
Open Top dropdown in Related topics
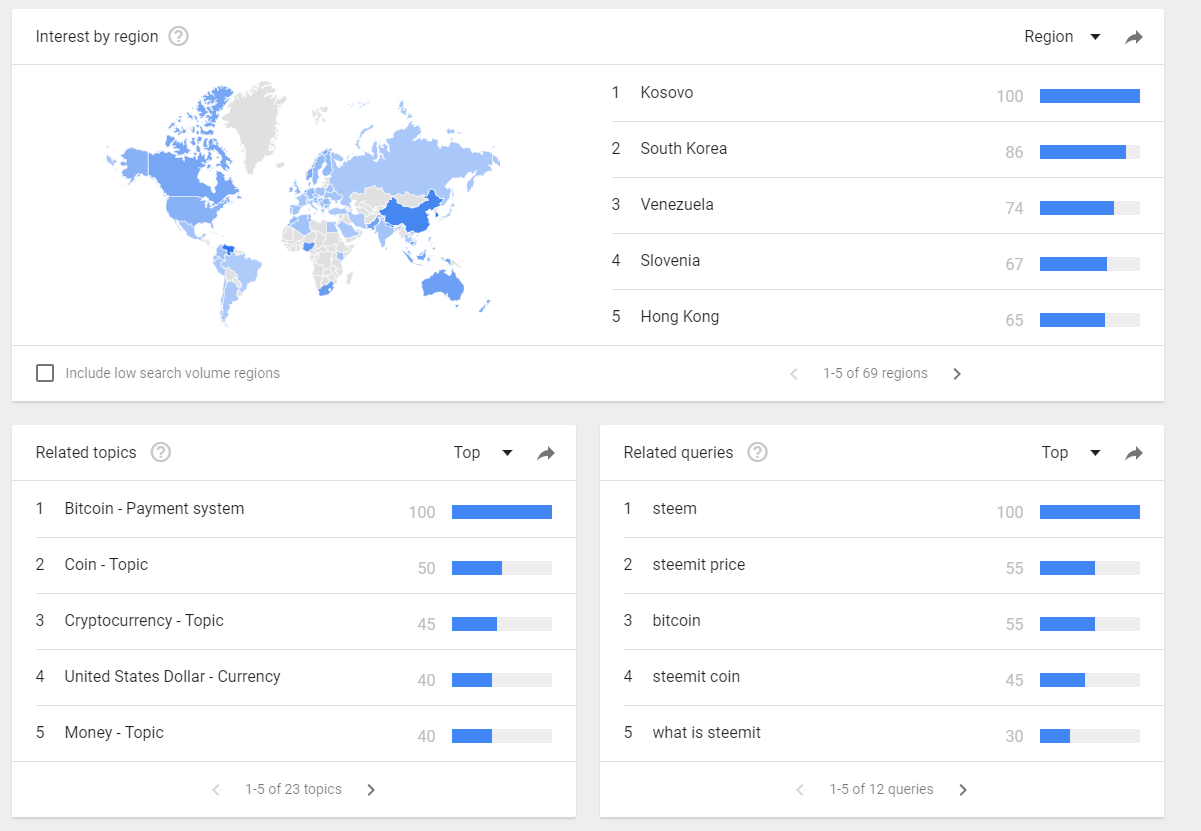pyautogui.click(x=483, y=453)
